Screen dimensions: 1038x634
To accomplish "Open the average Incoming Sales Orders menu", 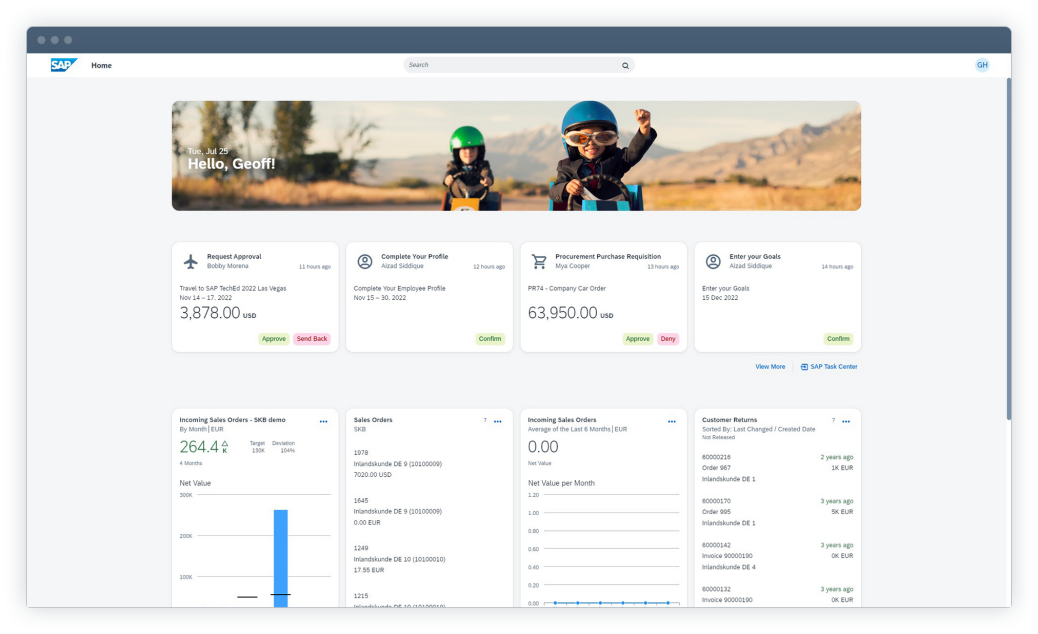I will [671, 422].
